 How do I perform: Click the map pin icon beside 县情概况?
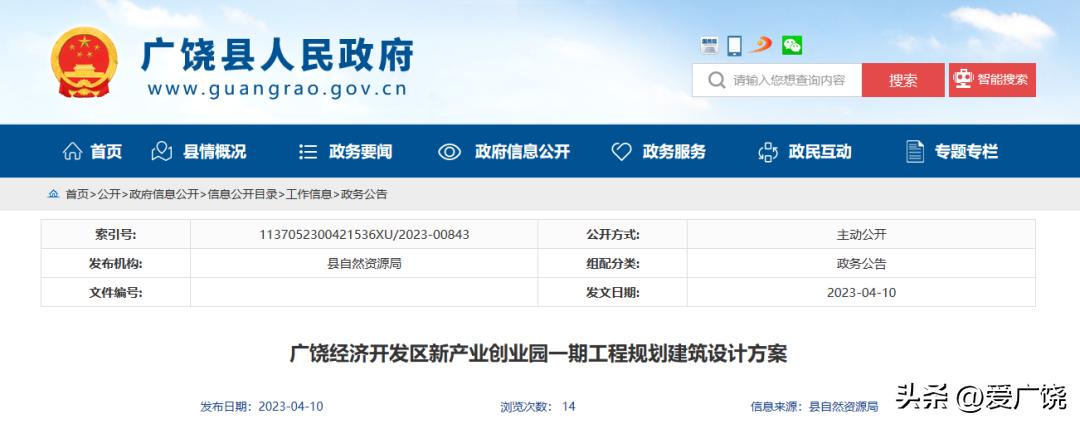162,151
